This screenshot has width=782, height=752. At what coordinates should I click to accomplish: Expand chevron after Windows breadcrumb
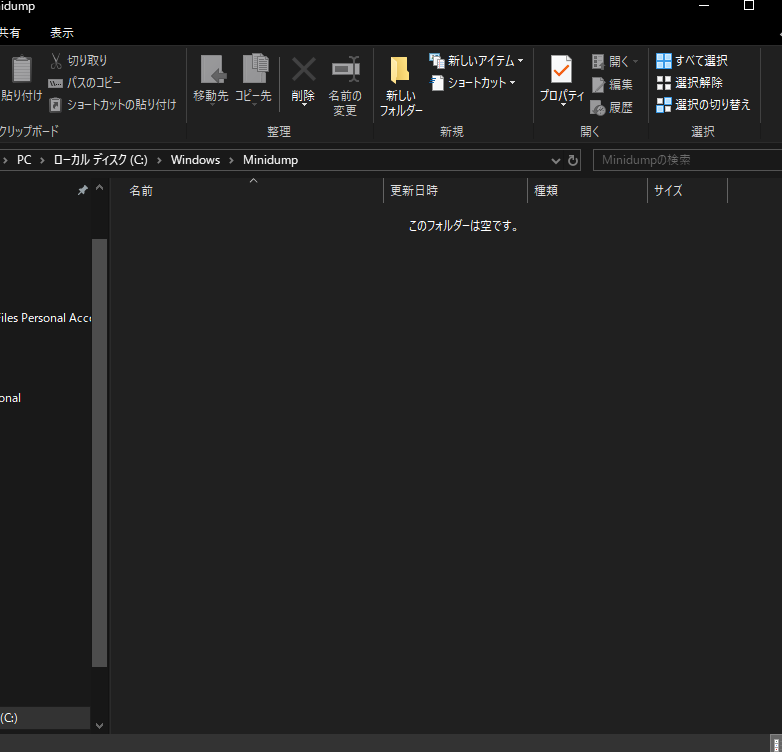[231, 161]
